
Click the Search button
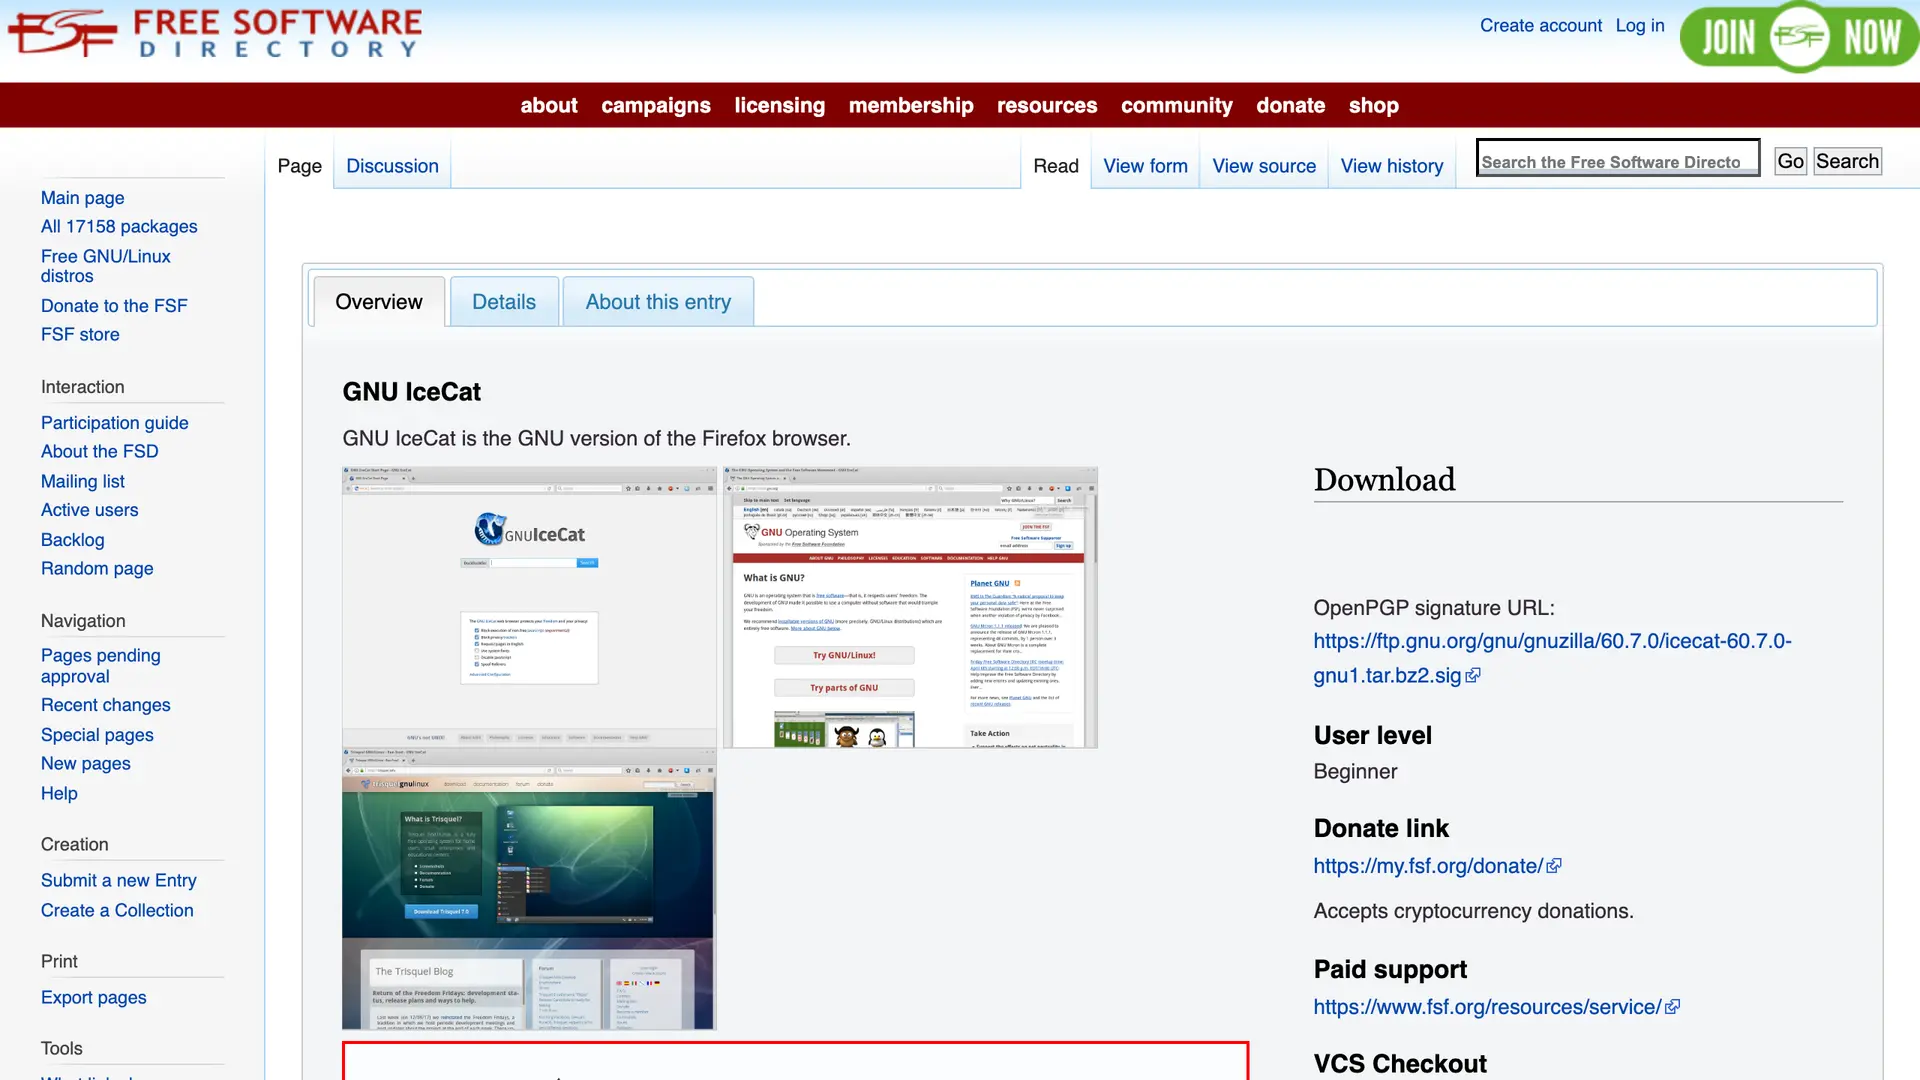[x=1847, y=161]
